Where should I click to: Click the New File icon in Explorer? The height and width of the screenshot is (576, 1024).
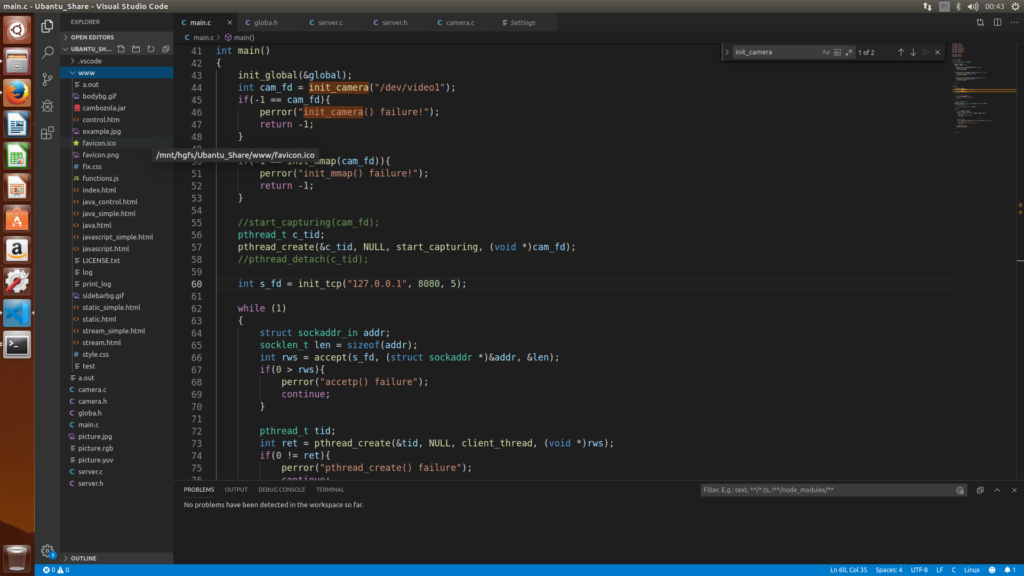pyautogui.click(x=122, y=48)
